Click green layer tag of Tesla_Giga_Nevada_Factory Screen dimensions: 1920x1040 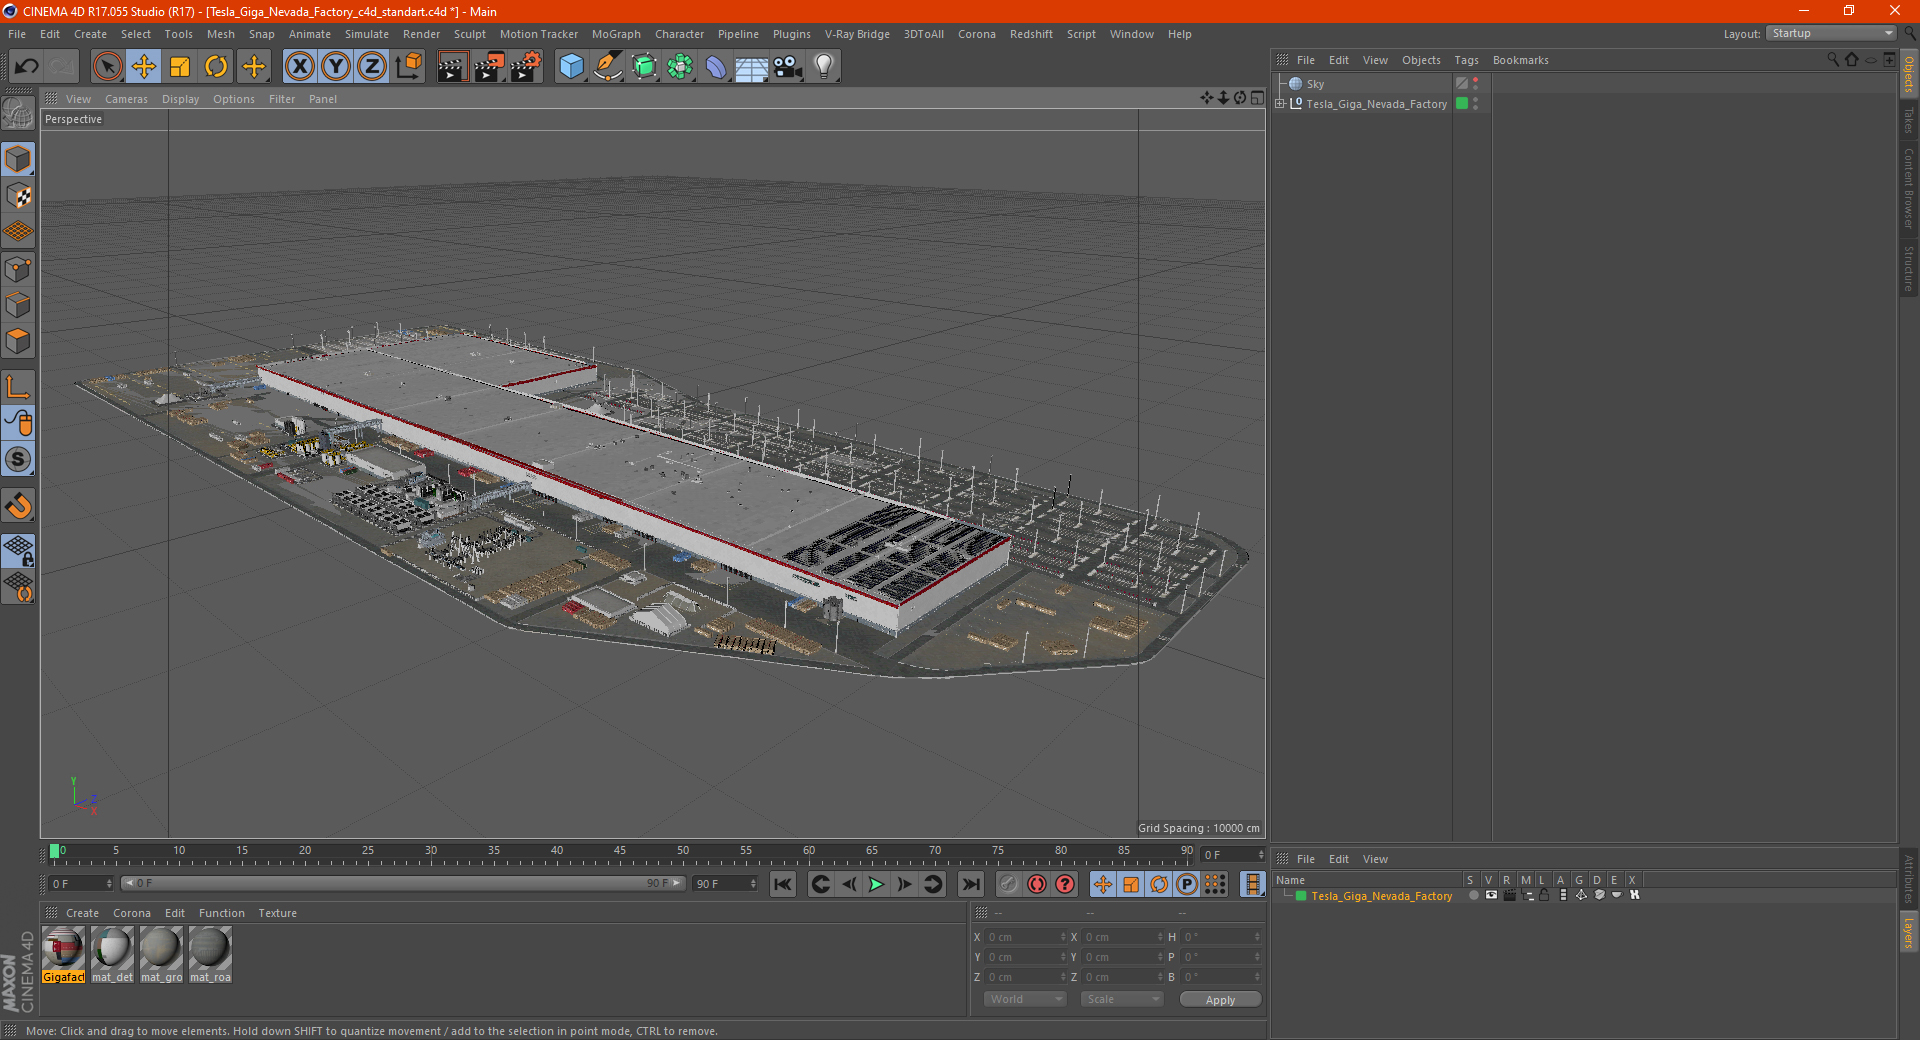tap(1462, 103)
